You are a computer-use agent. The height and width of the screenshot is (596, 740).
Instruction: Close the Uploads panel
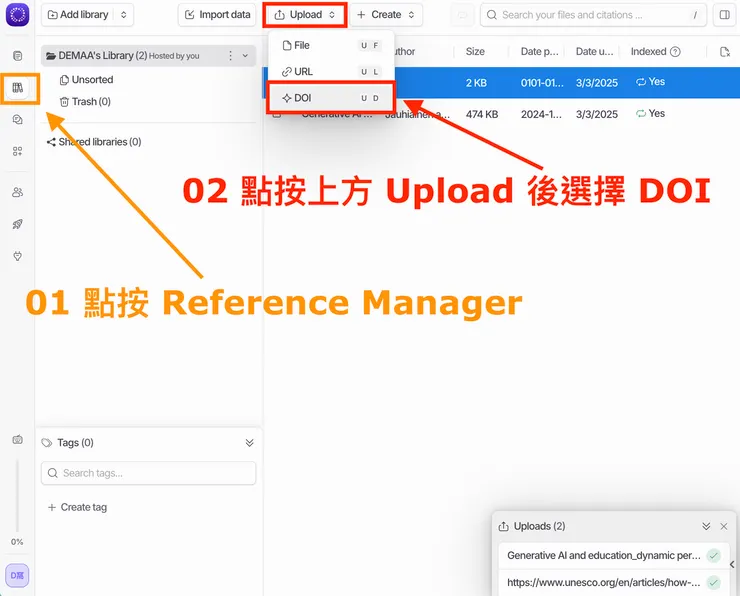point(723,526)
